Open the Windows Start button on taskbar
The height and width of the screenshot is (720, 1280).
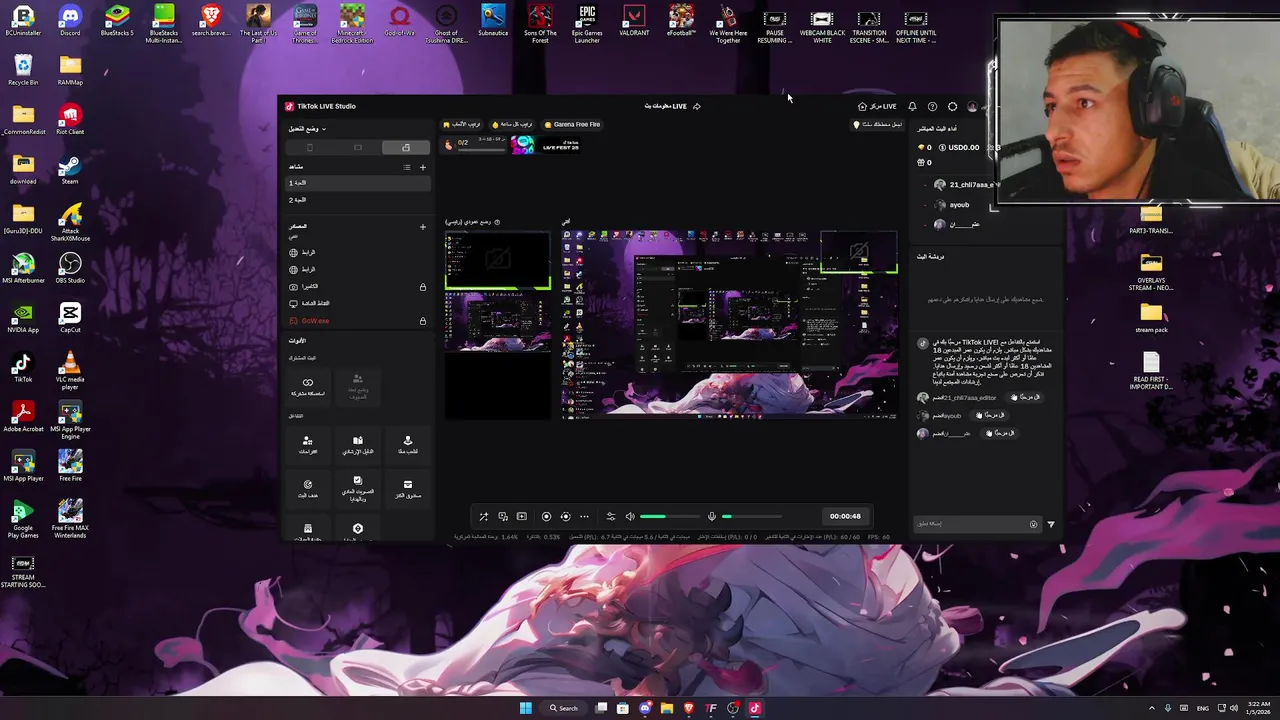[526, 708]
